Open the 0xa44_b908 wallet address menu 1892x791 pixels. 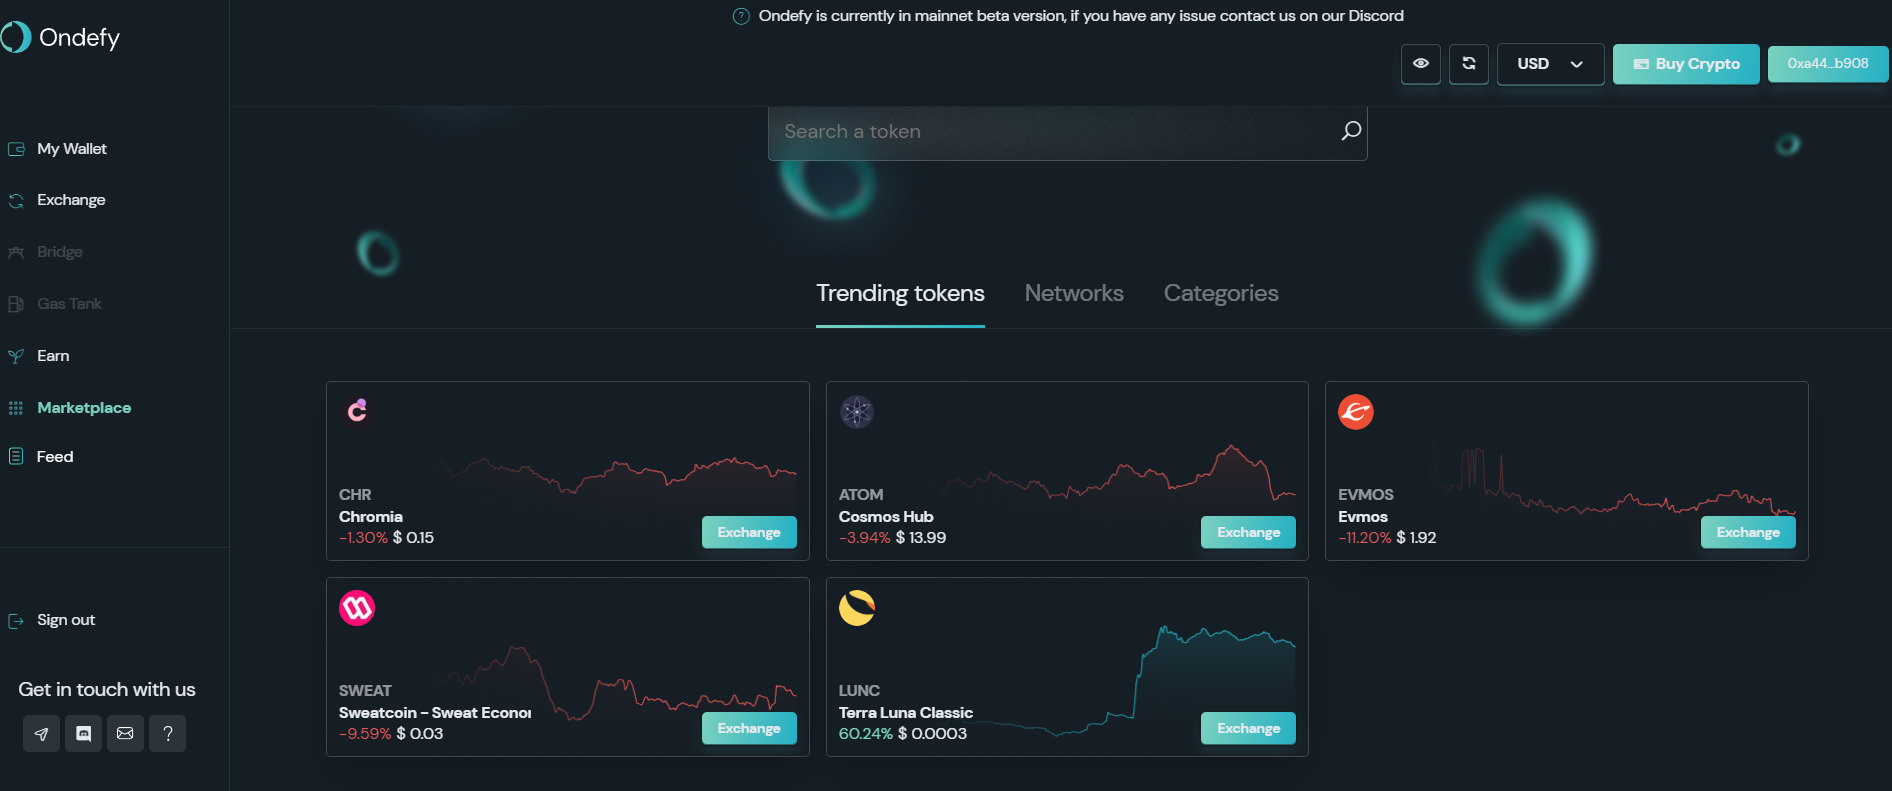(x=1827, y=64)
